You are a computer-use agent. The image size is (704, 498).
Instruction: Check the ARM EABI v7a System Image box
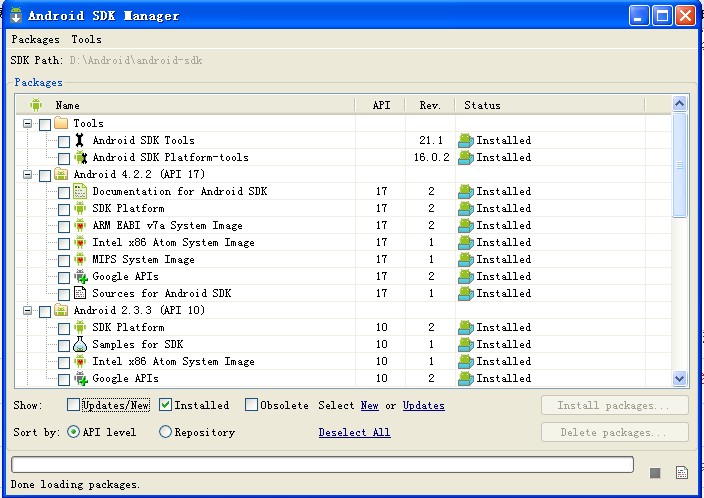tap(64, 226)
